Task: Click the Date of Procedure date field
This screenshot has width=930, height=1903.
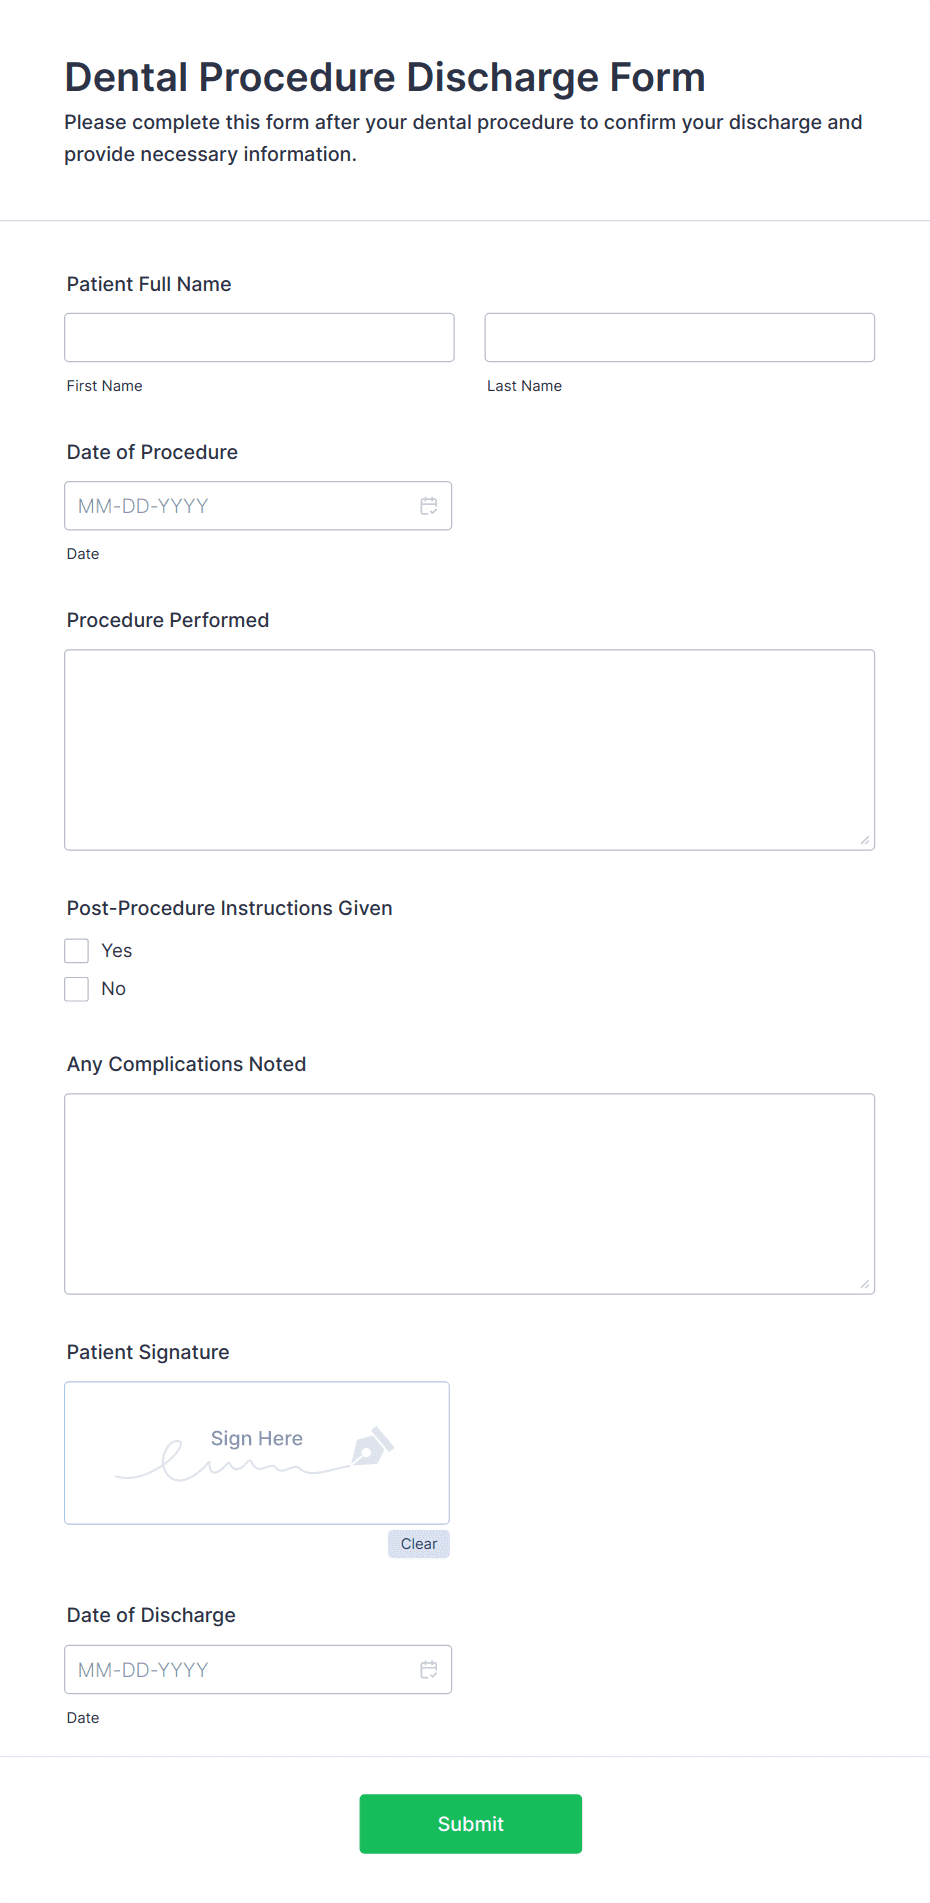Action: (x=240, y=506)
